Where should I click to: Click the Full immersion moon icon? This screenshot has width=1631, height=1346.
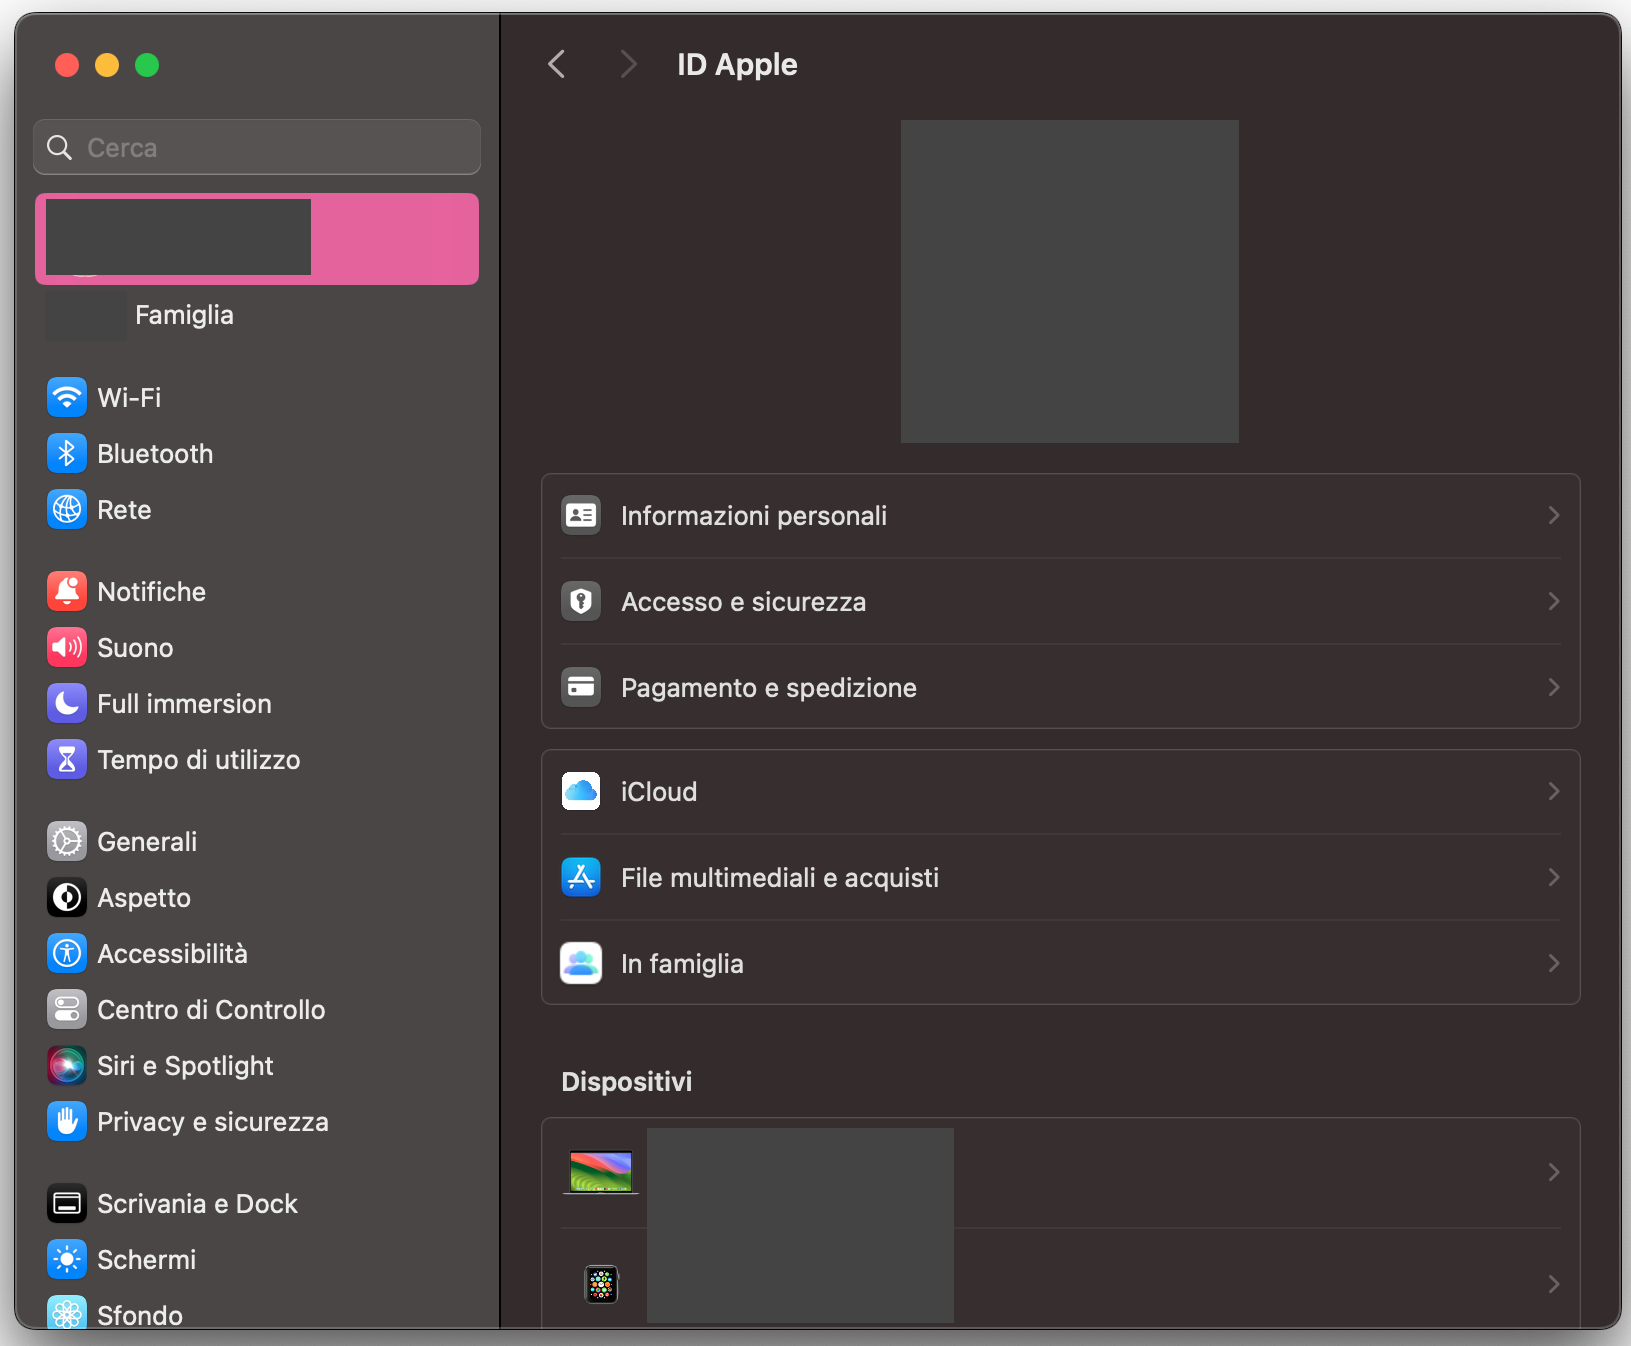pos(66,703)
